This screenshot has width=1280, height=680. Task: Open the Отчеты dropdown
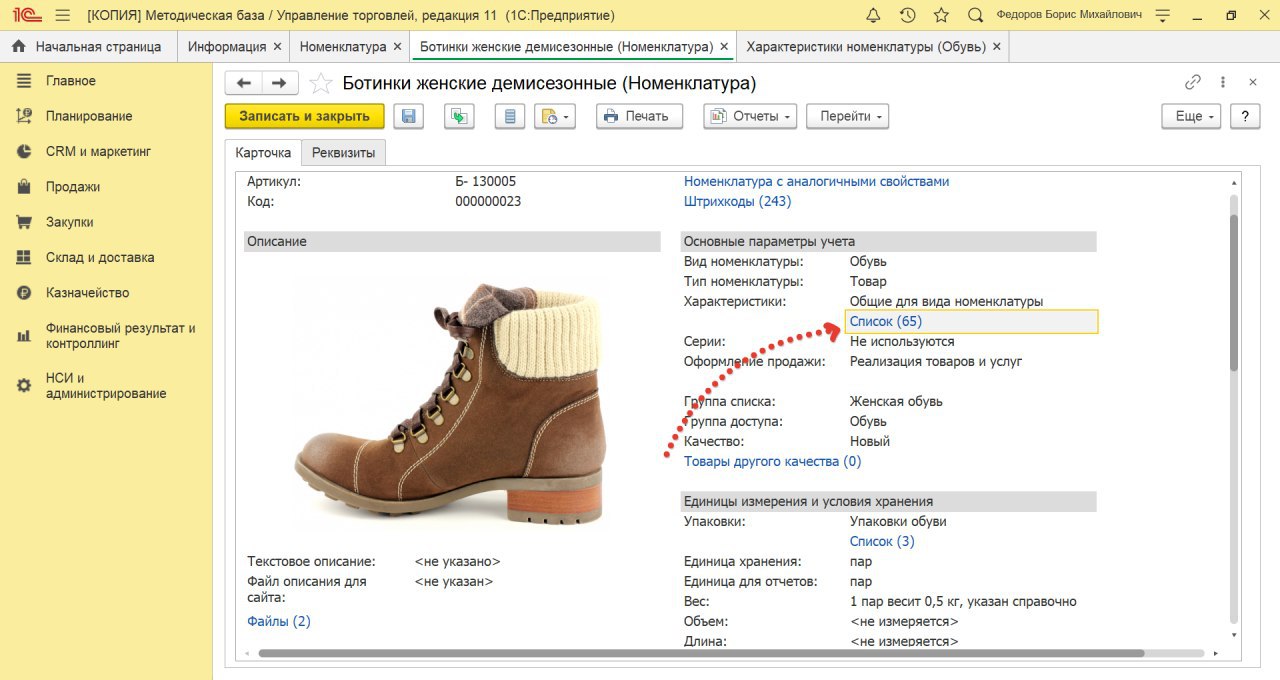750,116
